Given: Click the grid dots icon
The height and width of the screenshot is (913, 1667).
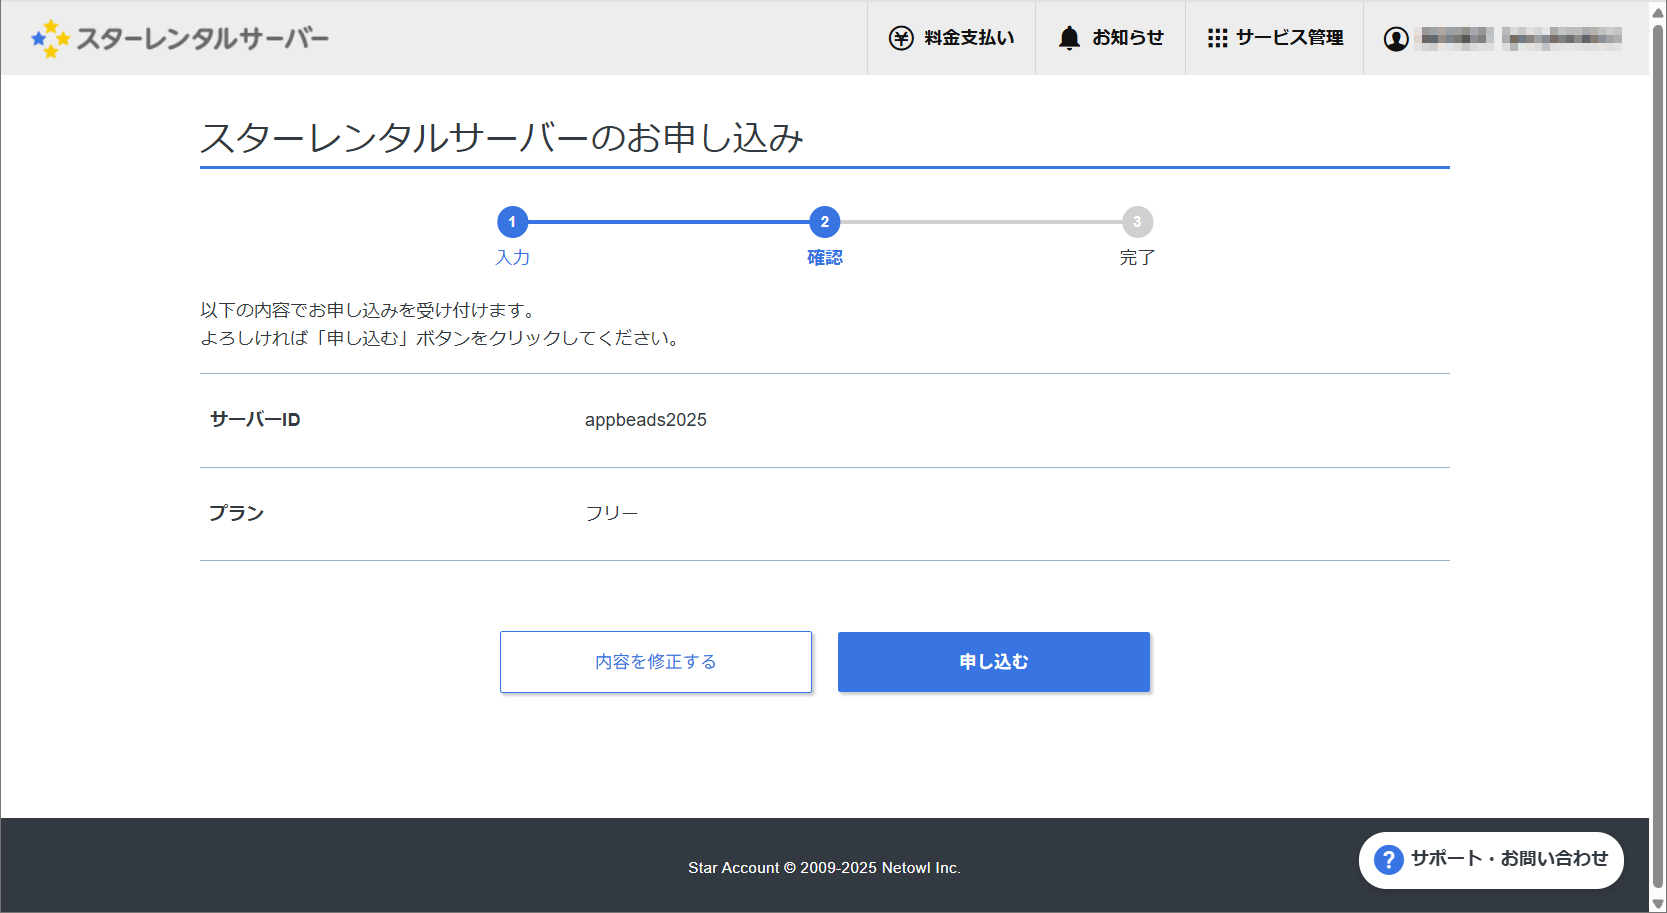Looking at the screenshot, I should pyautogui.click(x=1217, y=38).
